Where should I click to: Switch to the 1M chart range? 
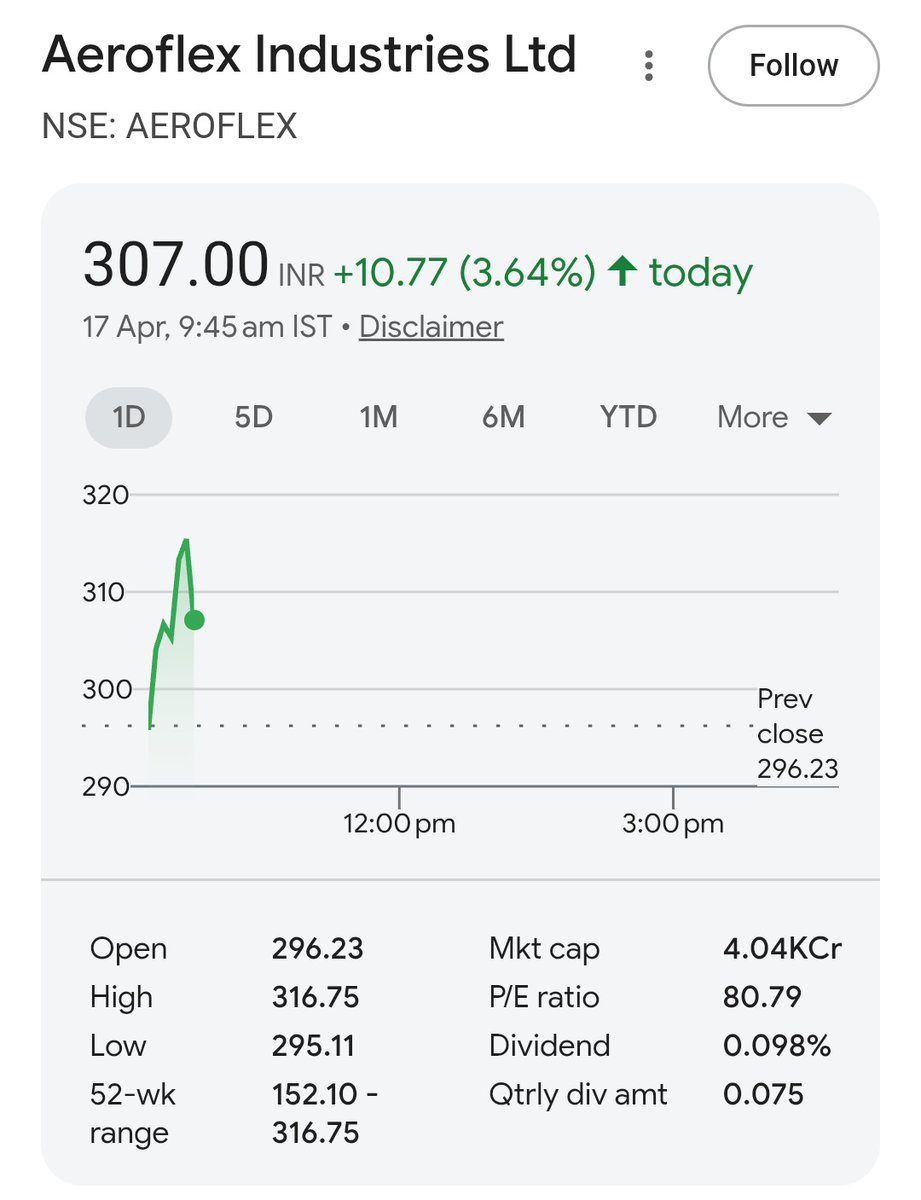[379, 417]
